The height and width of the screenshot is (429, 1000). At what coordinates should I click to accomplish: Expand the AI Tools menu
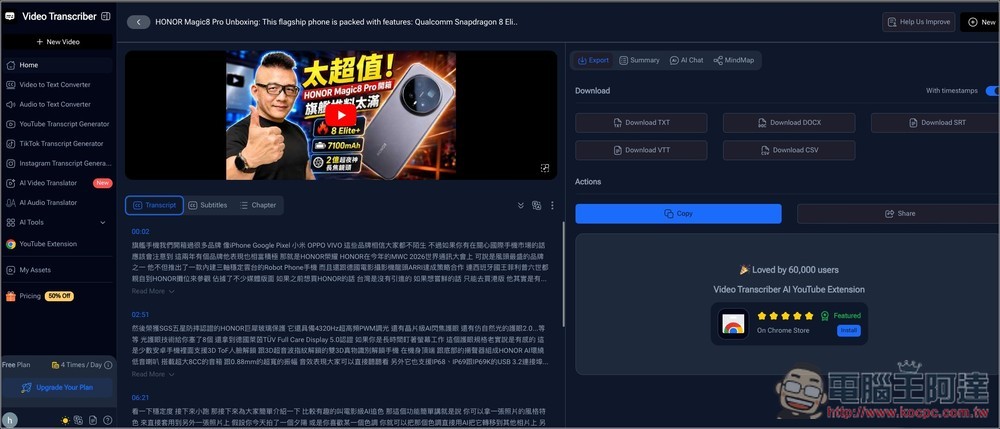tap(57, 222)
